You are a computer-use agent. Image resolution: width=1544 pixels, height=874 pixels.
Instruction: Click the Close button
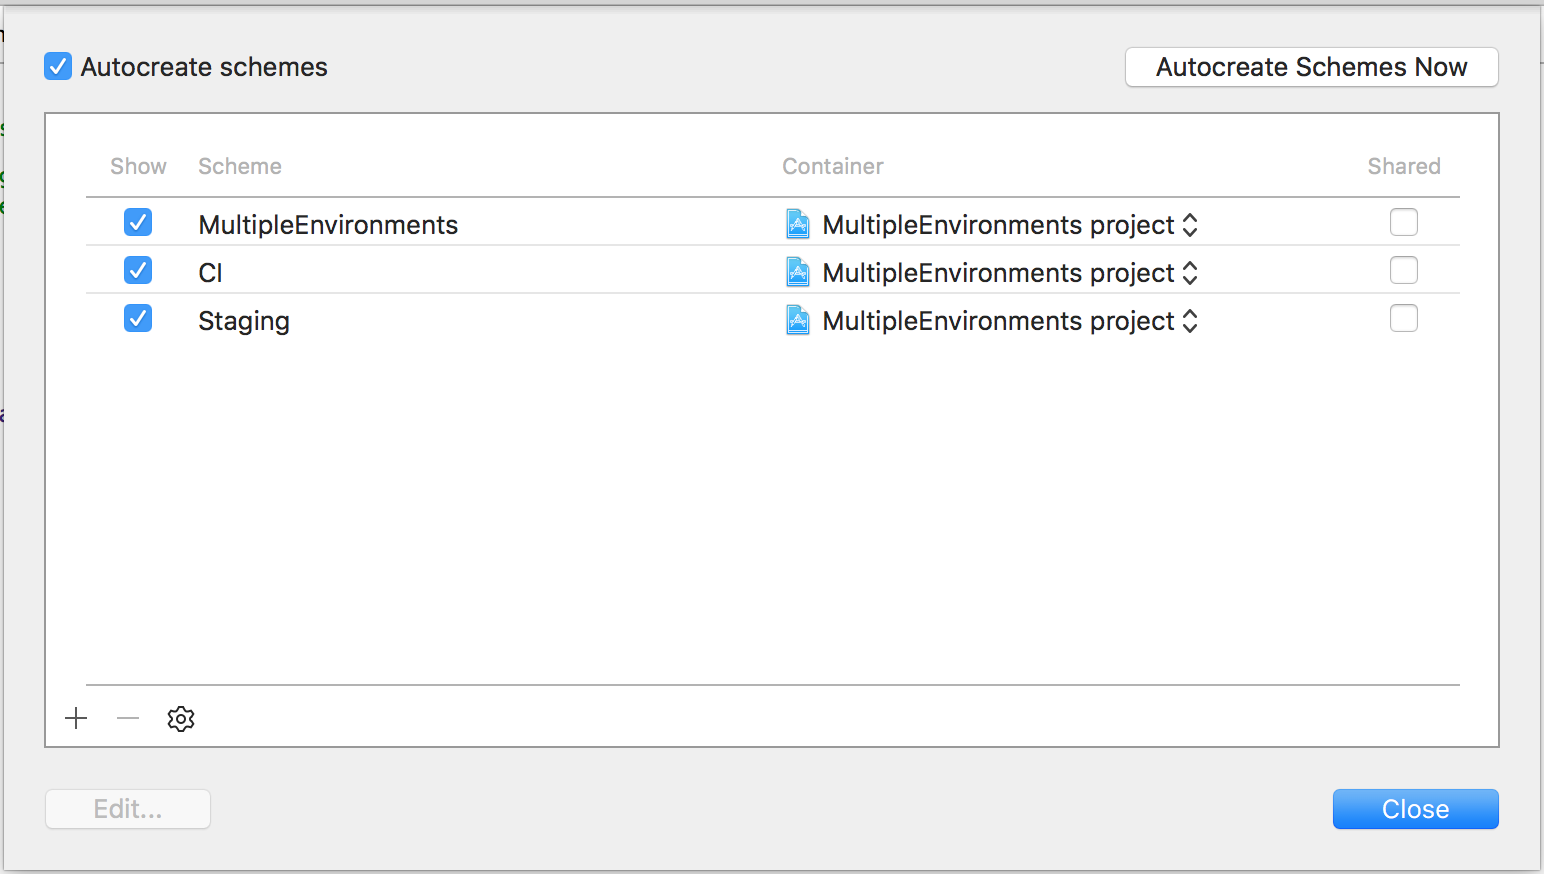click(1415, 809)
